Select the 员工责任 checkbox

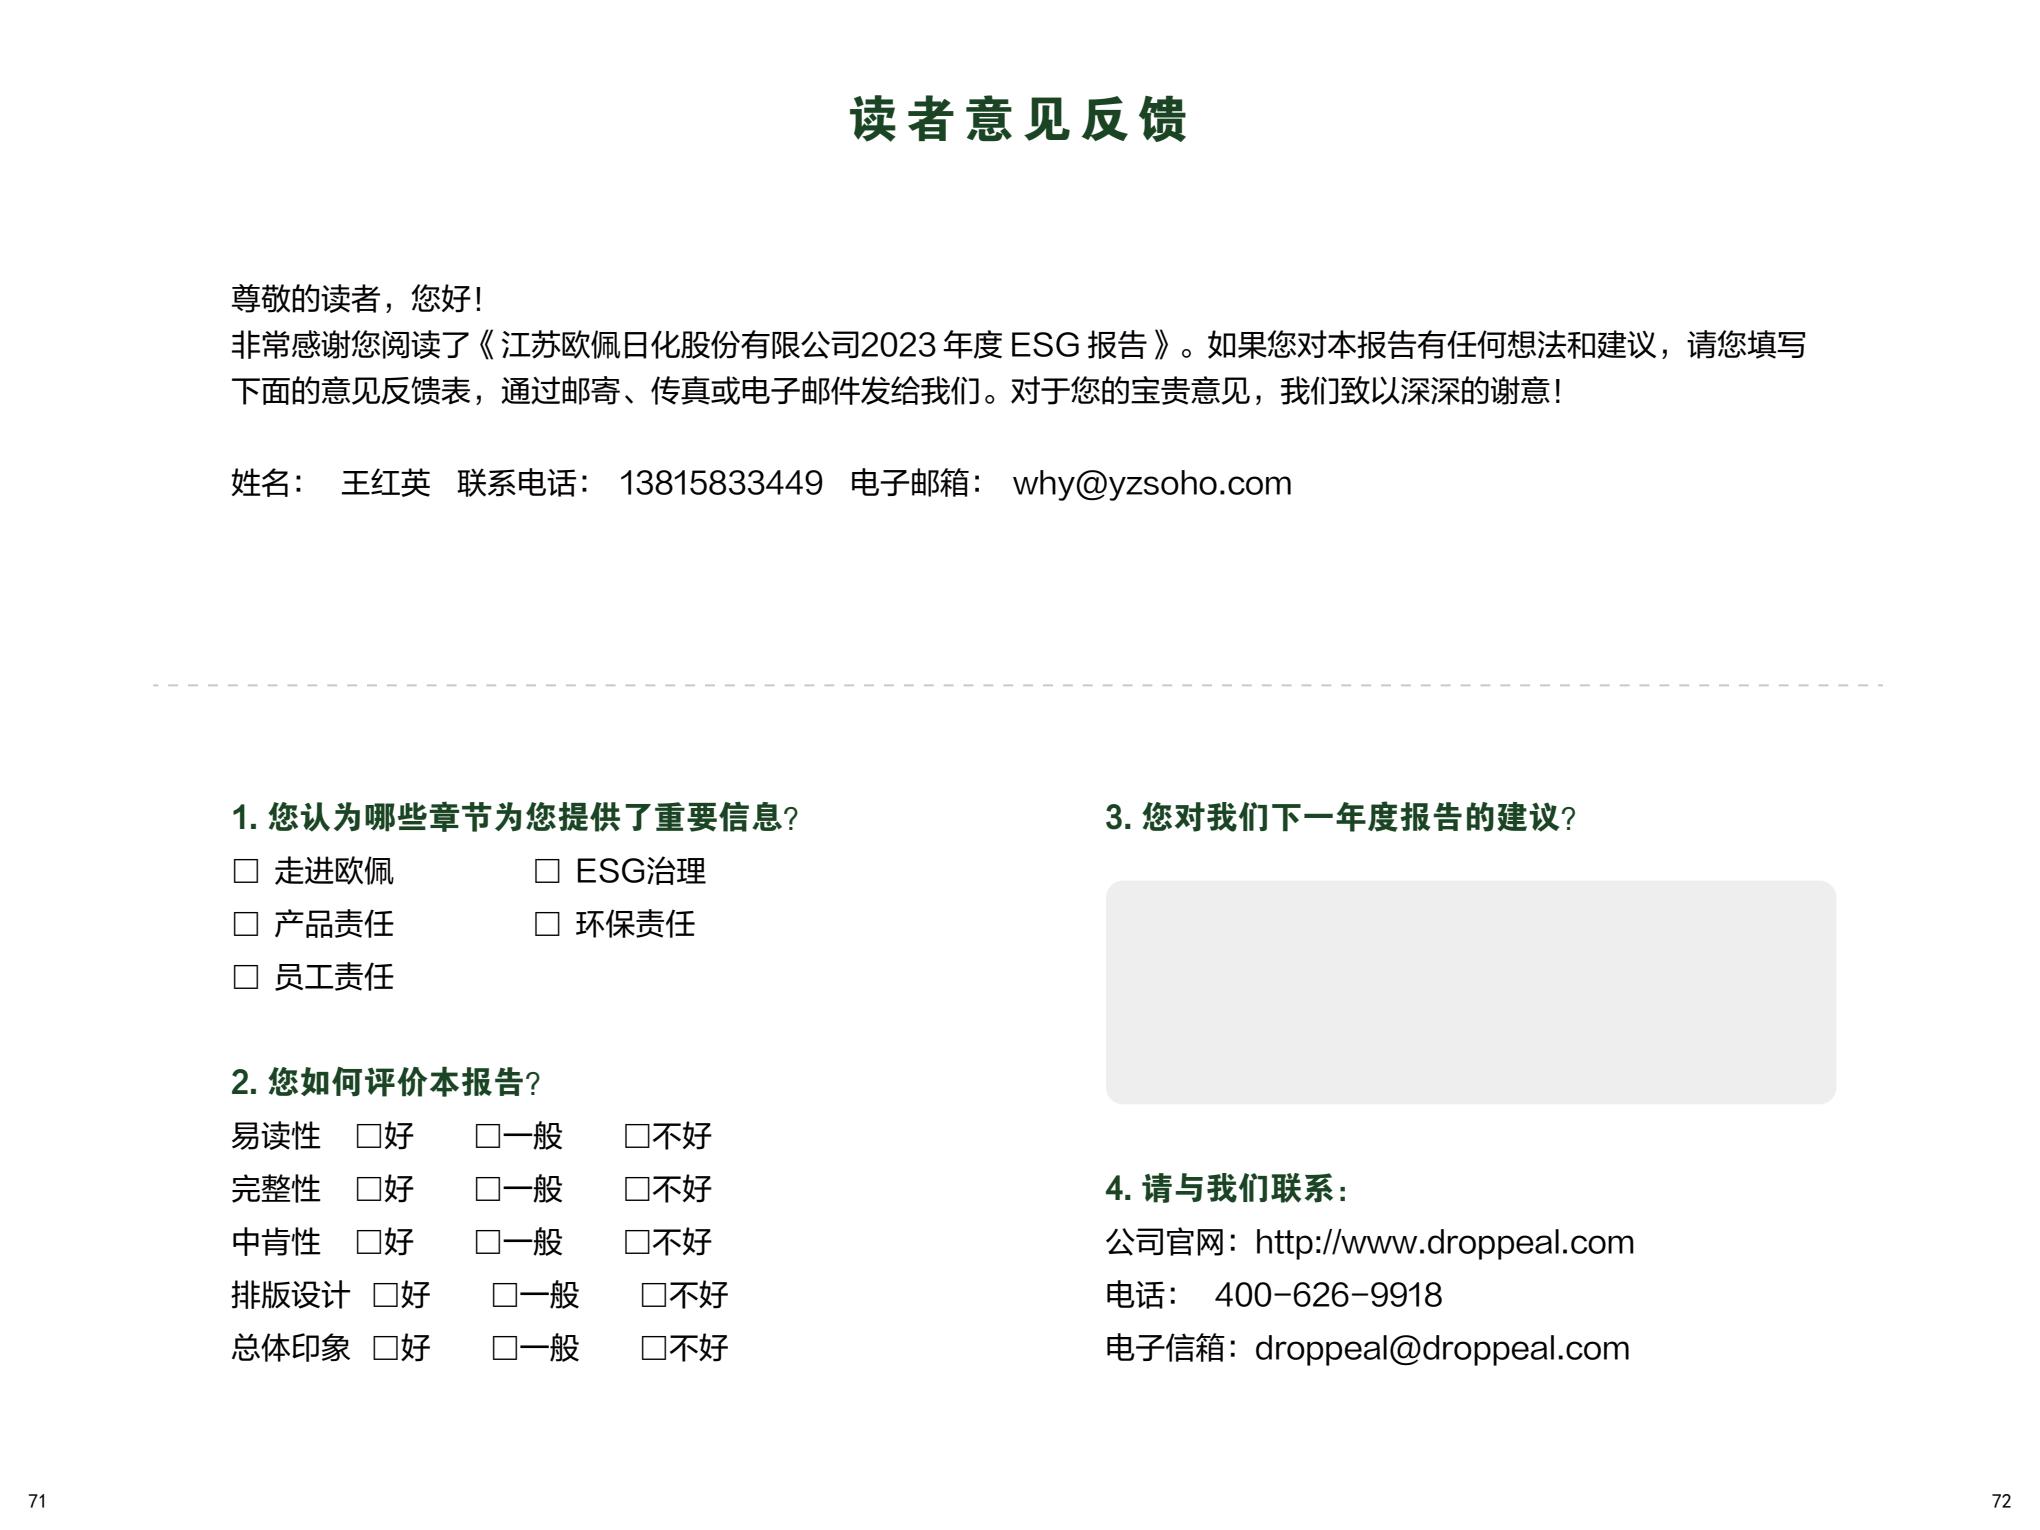pyautogui.click(x=246, y=977)
